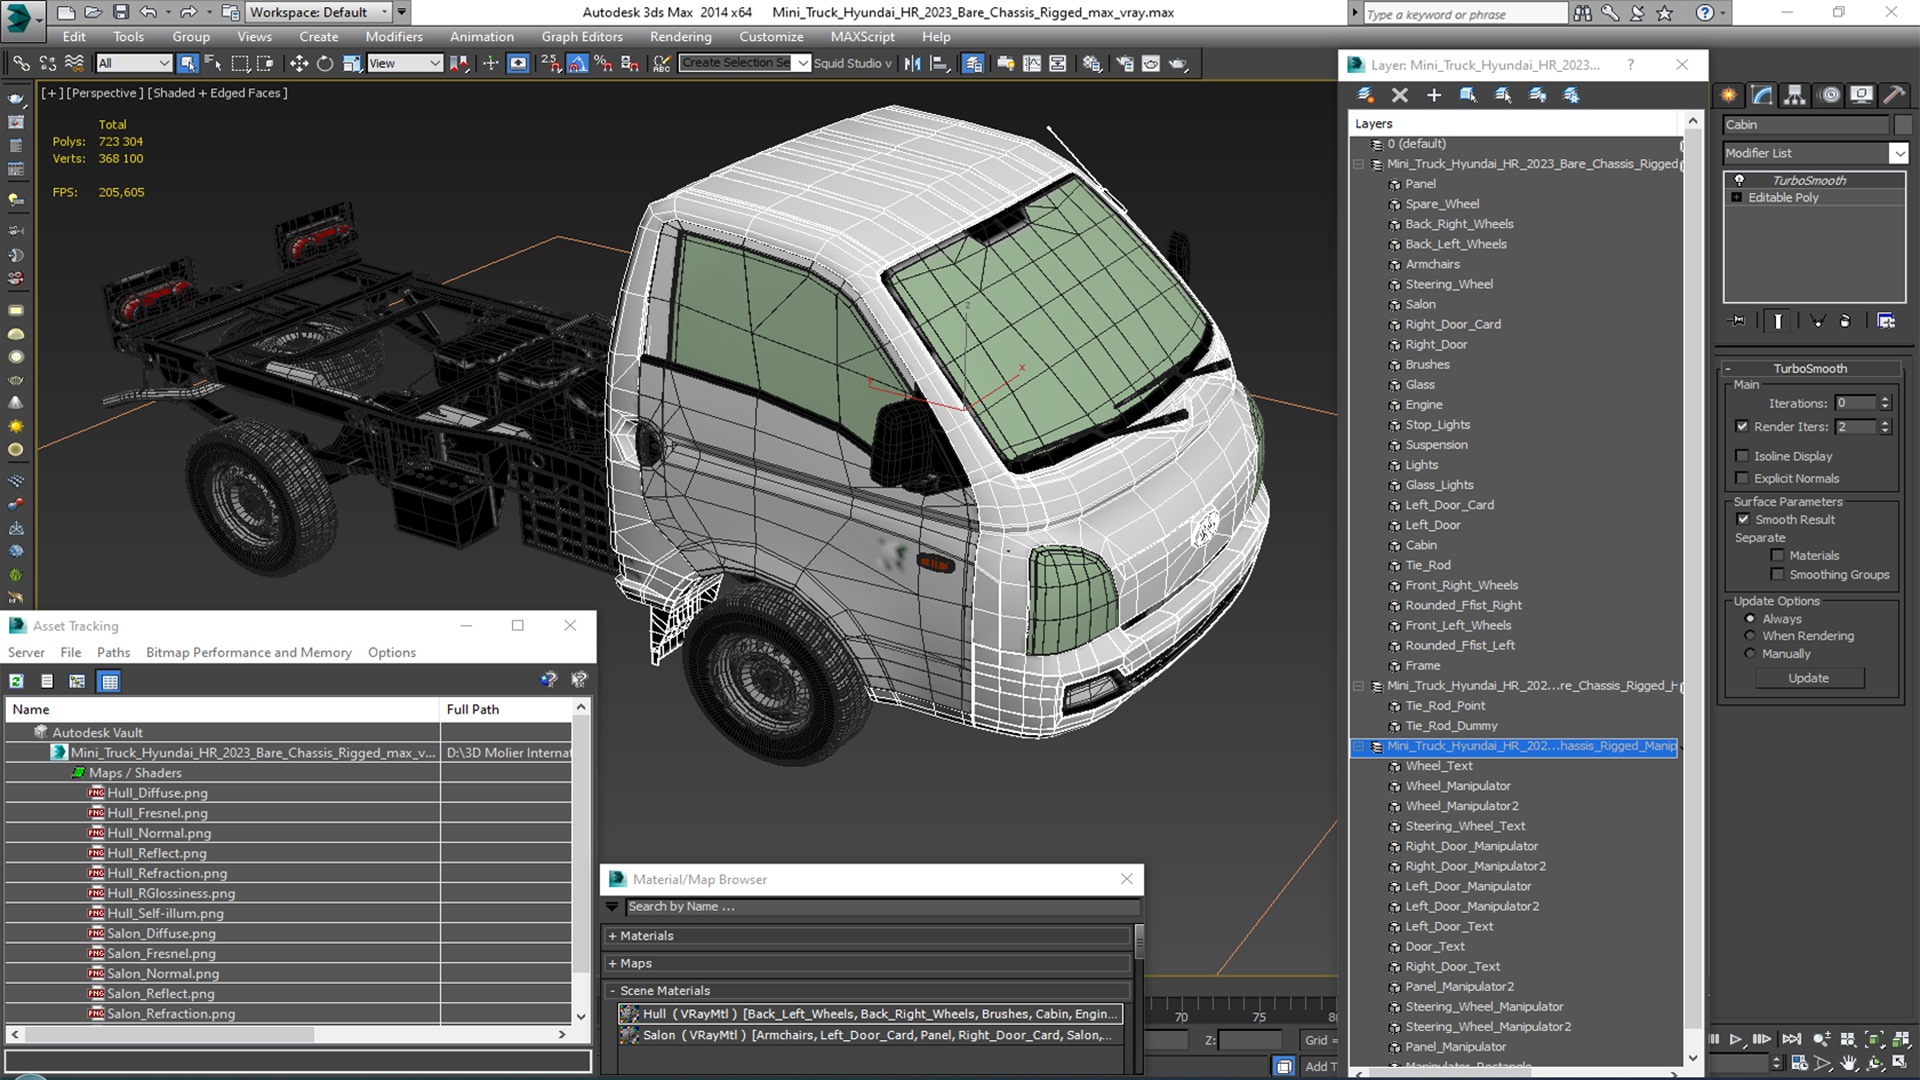This screenshot has width=1920, height=1080.
Task: Open Bitmap Performance and Memory menu
Action: [249, 652]
